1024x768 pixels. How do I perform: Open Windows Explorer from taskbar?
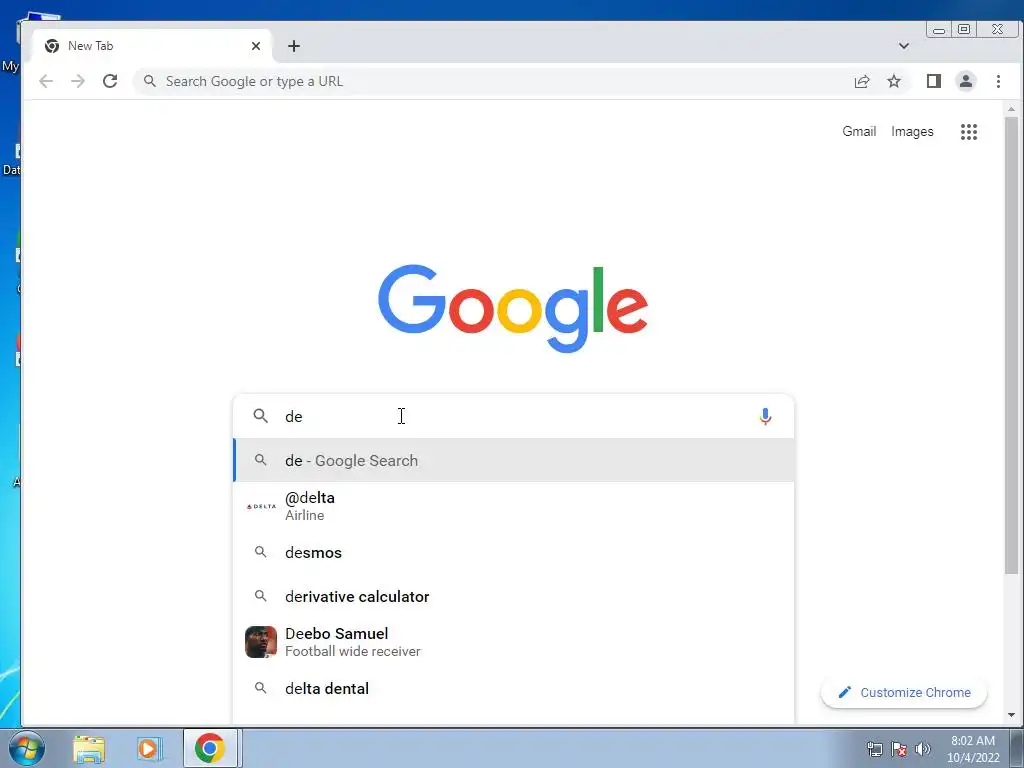89,748
